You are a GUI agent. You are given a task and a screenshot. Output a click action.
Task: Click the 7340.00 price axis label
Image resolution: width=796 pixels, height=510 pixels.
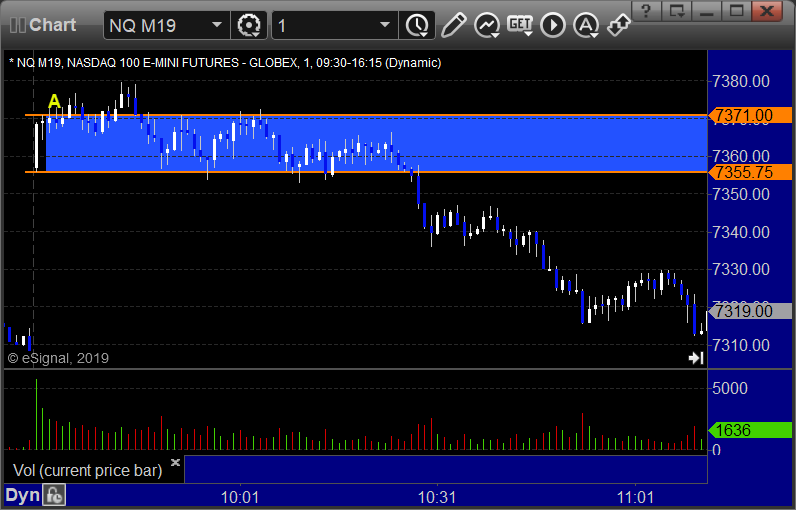point(741,232)
